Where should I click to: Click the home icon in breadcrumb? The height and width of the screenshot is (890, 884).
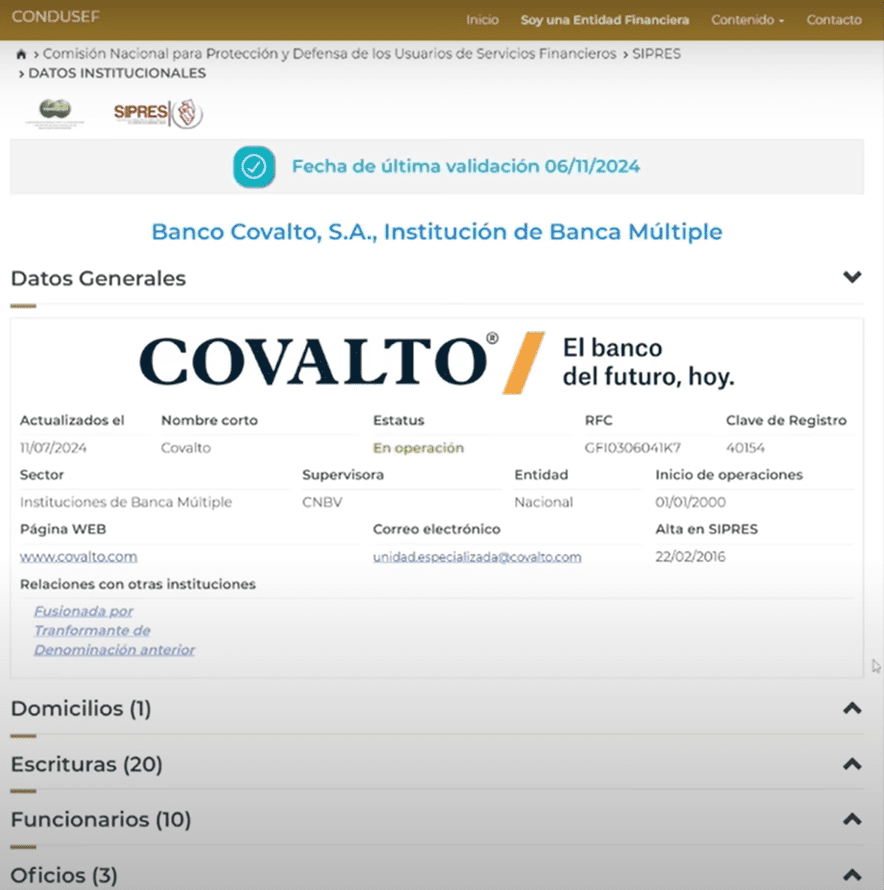(x=21, y=54)
